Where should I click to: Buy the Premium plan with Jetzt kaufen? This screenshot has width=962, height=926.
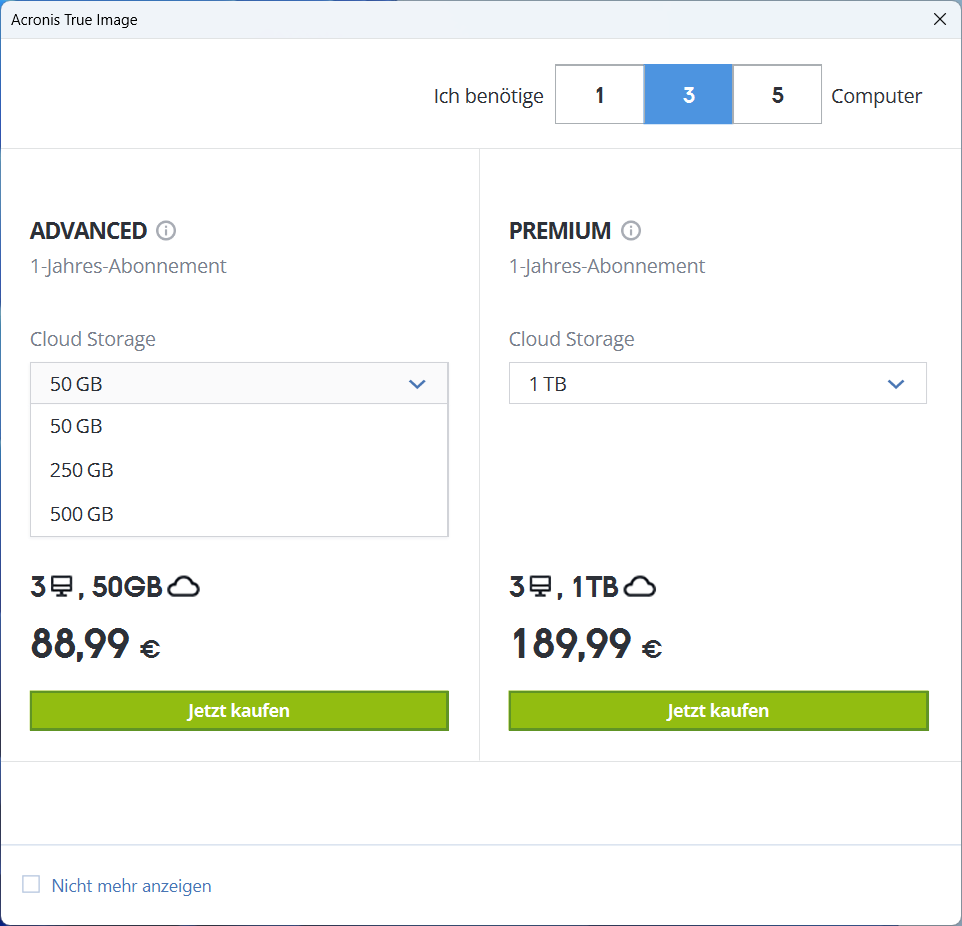click(x=718, y=711)
